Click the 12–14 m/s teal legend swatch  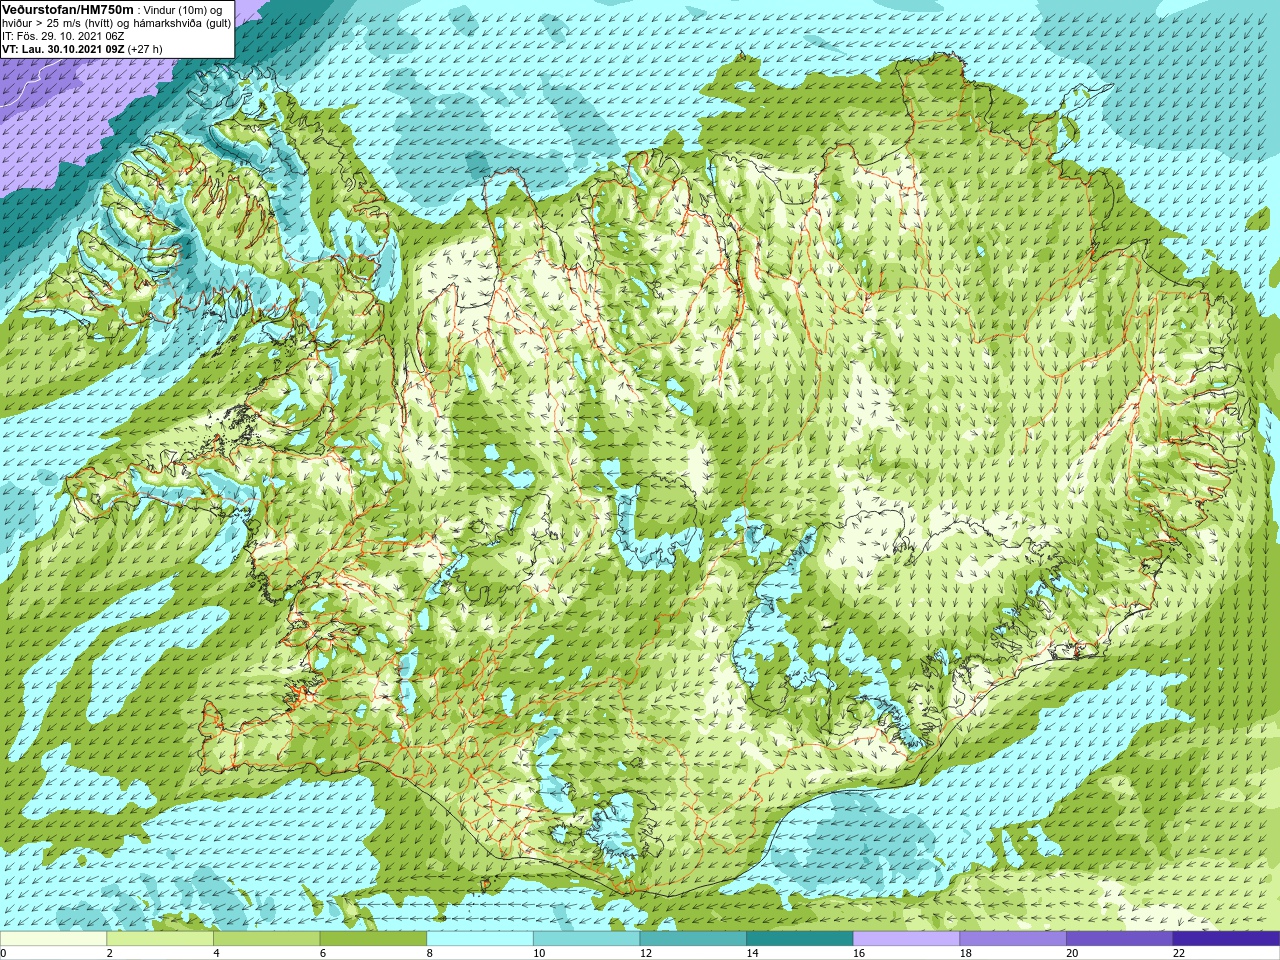coord(693,939)
